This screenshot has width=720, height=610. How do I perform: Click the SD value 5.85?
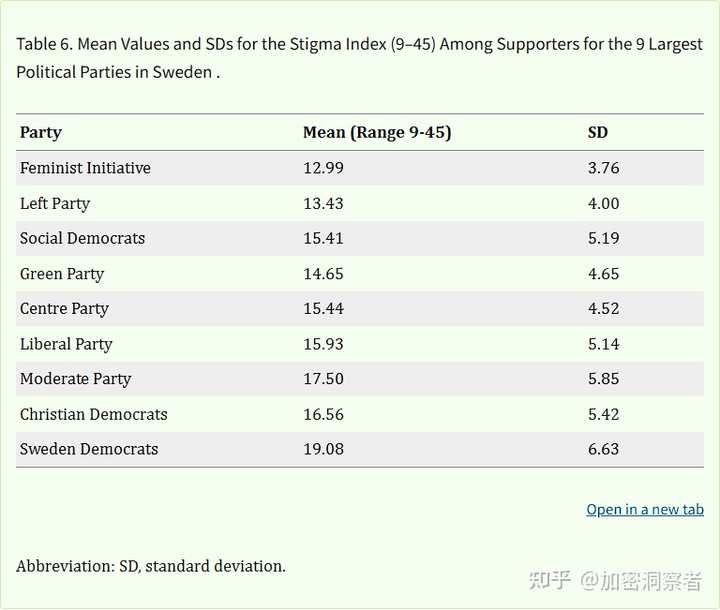coord(603,379)
